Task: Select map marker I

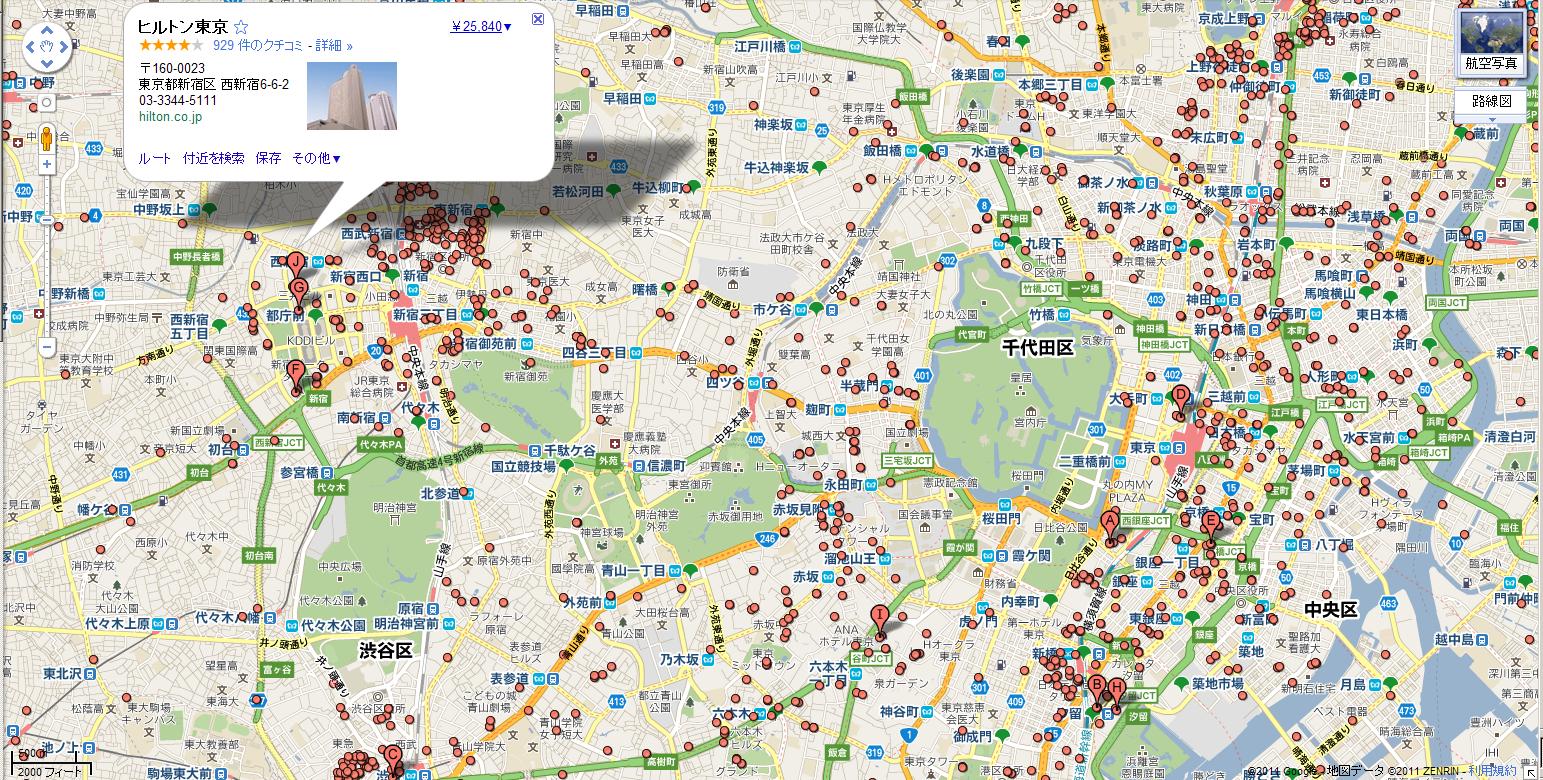Action: pos(879,620)
